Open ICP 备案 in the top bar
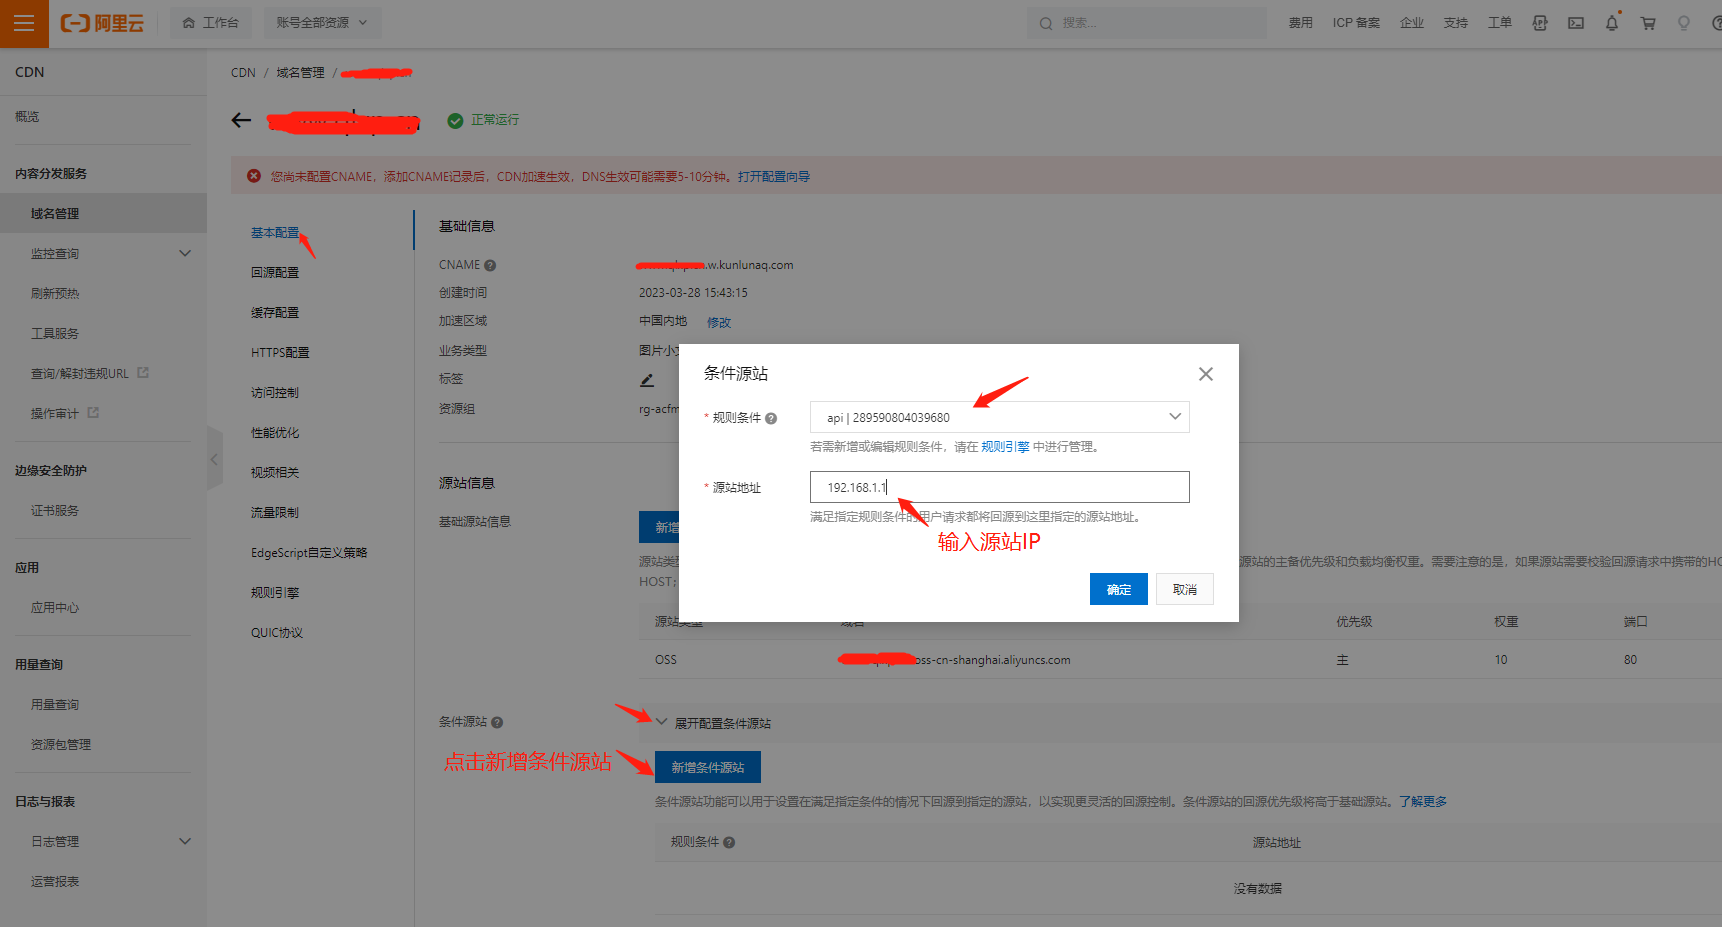 [1356, 23]
